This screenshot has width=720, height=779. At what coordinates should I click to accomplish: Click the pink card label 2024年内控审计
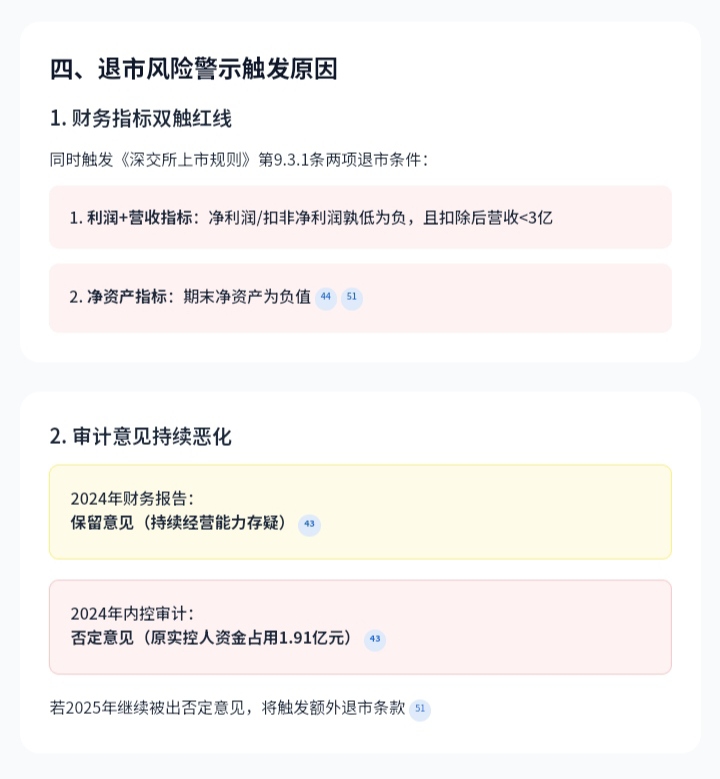(132, 613)
